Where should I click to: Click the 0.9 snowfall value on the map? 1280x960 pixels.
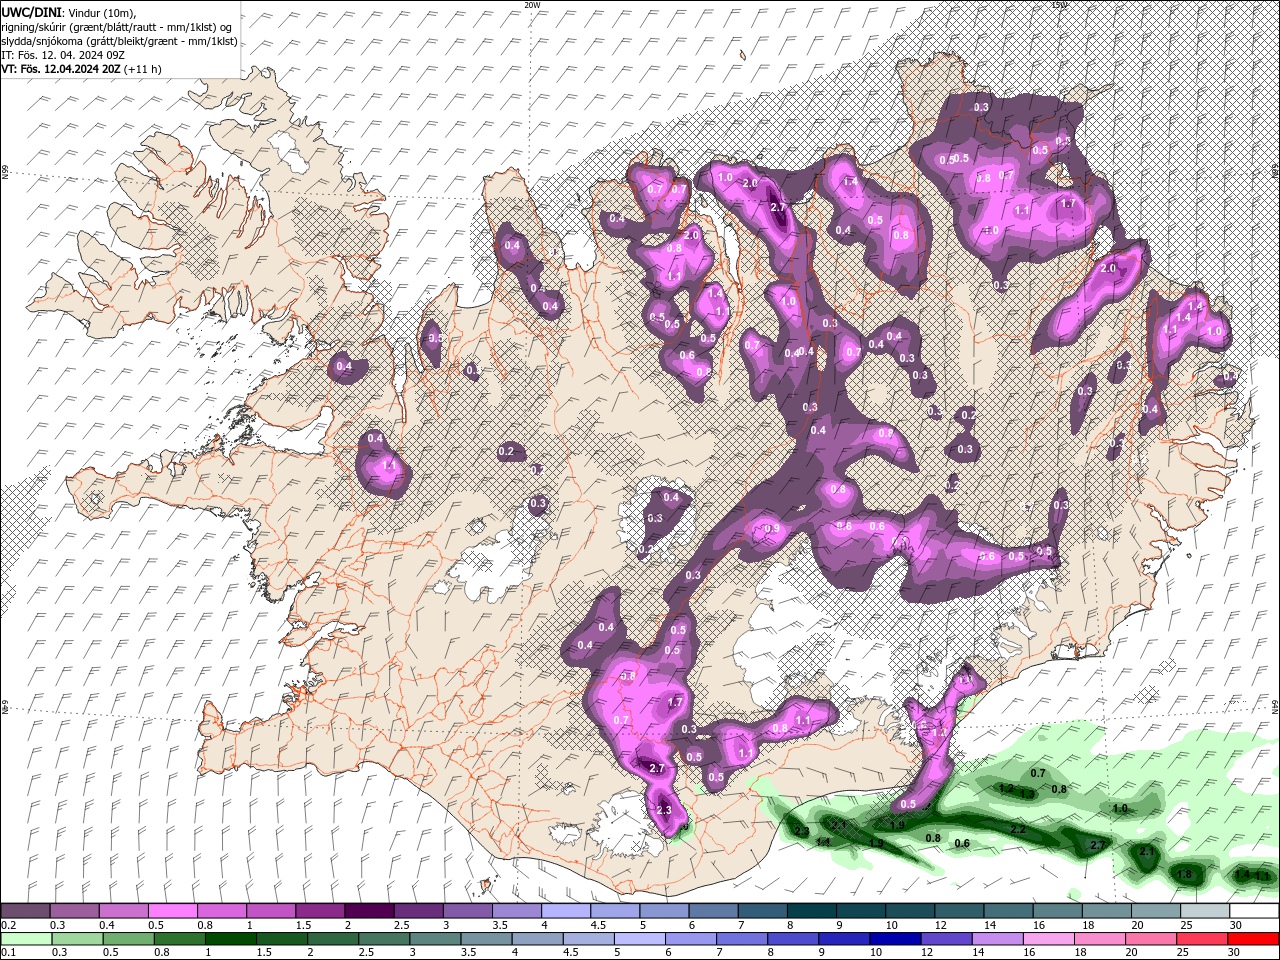pyautogui.click(x=771, y=529)
